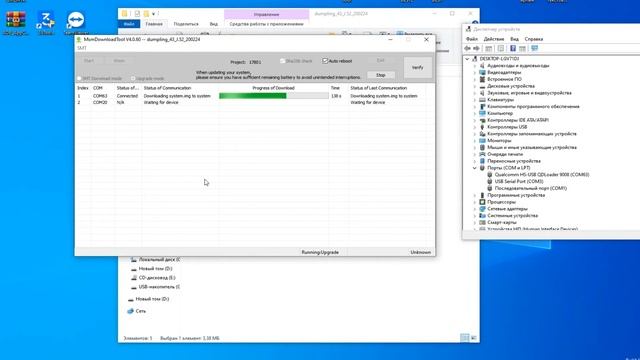Click the CD-дисковод (E:) drive icon
Image resolution: width=640 pixels, height=360 pixels.
134,278
